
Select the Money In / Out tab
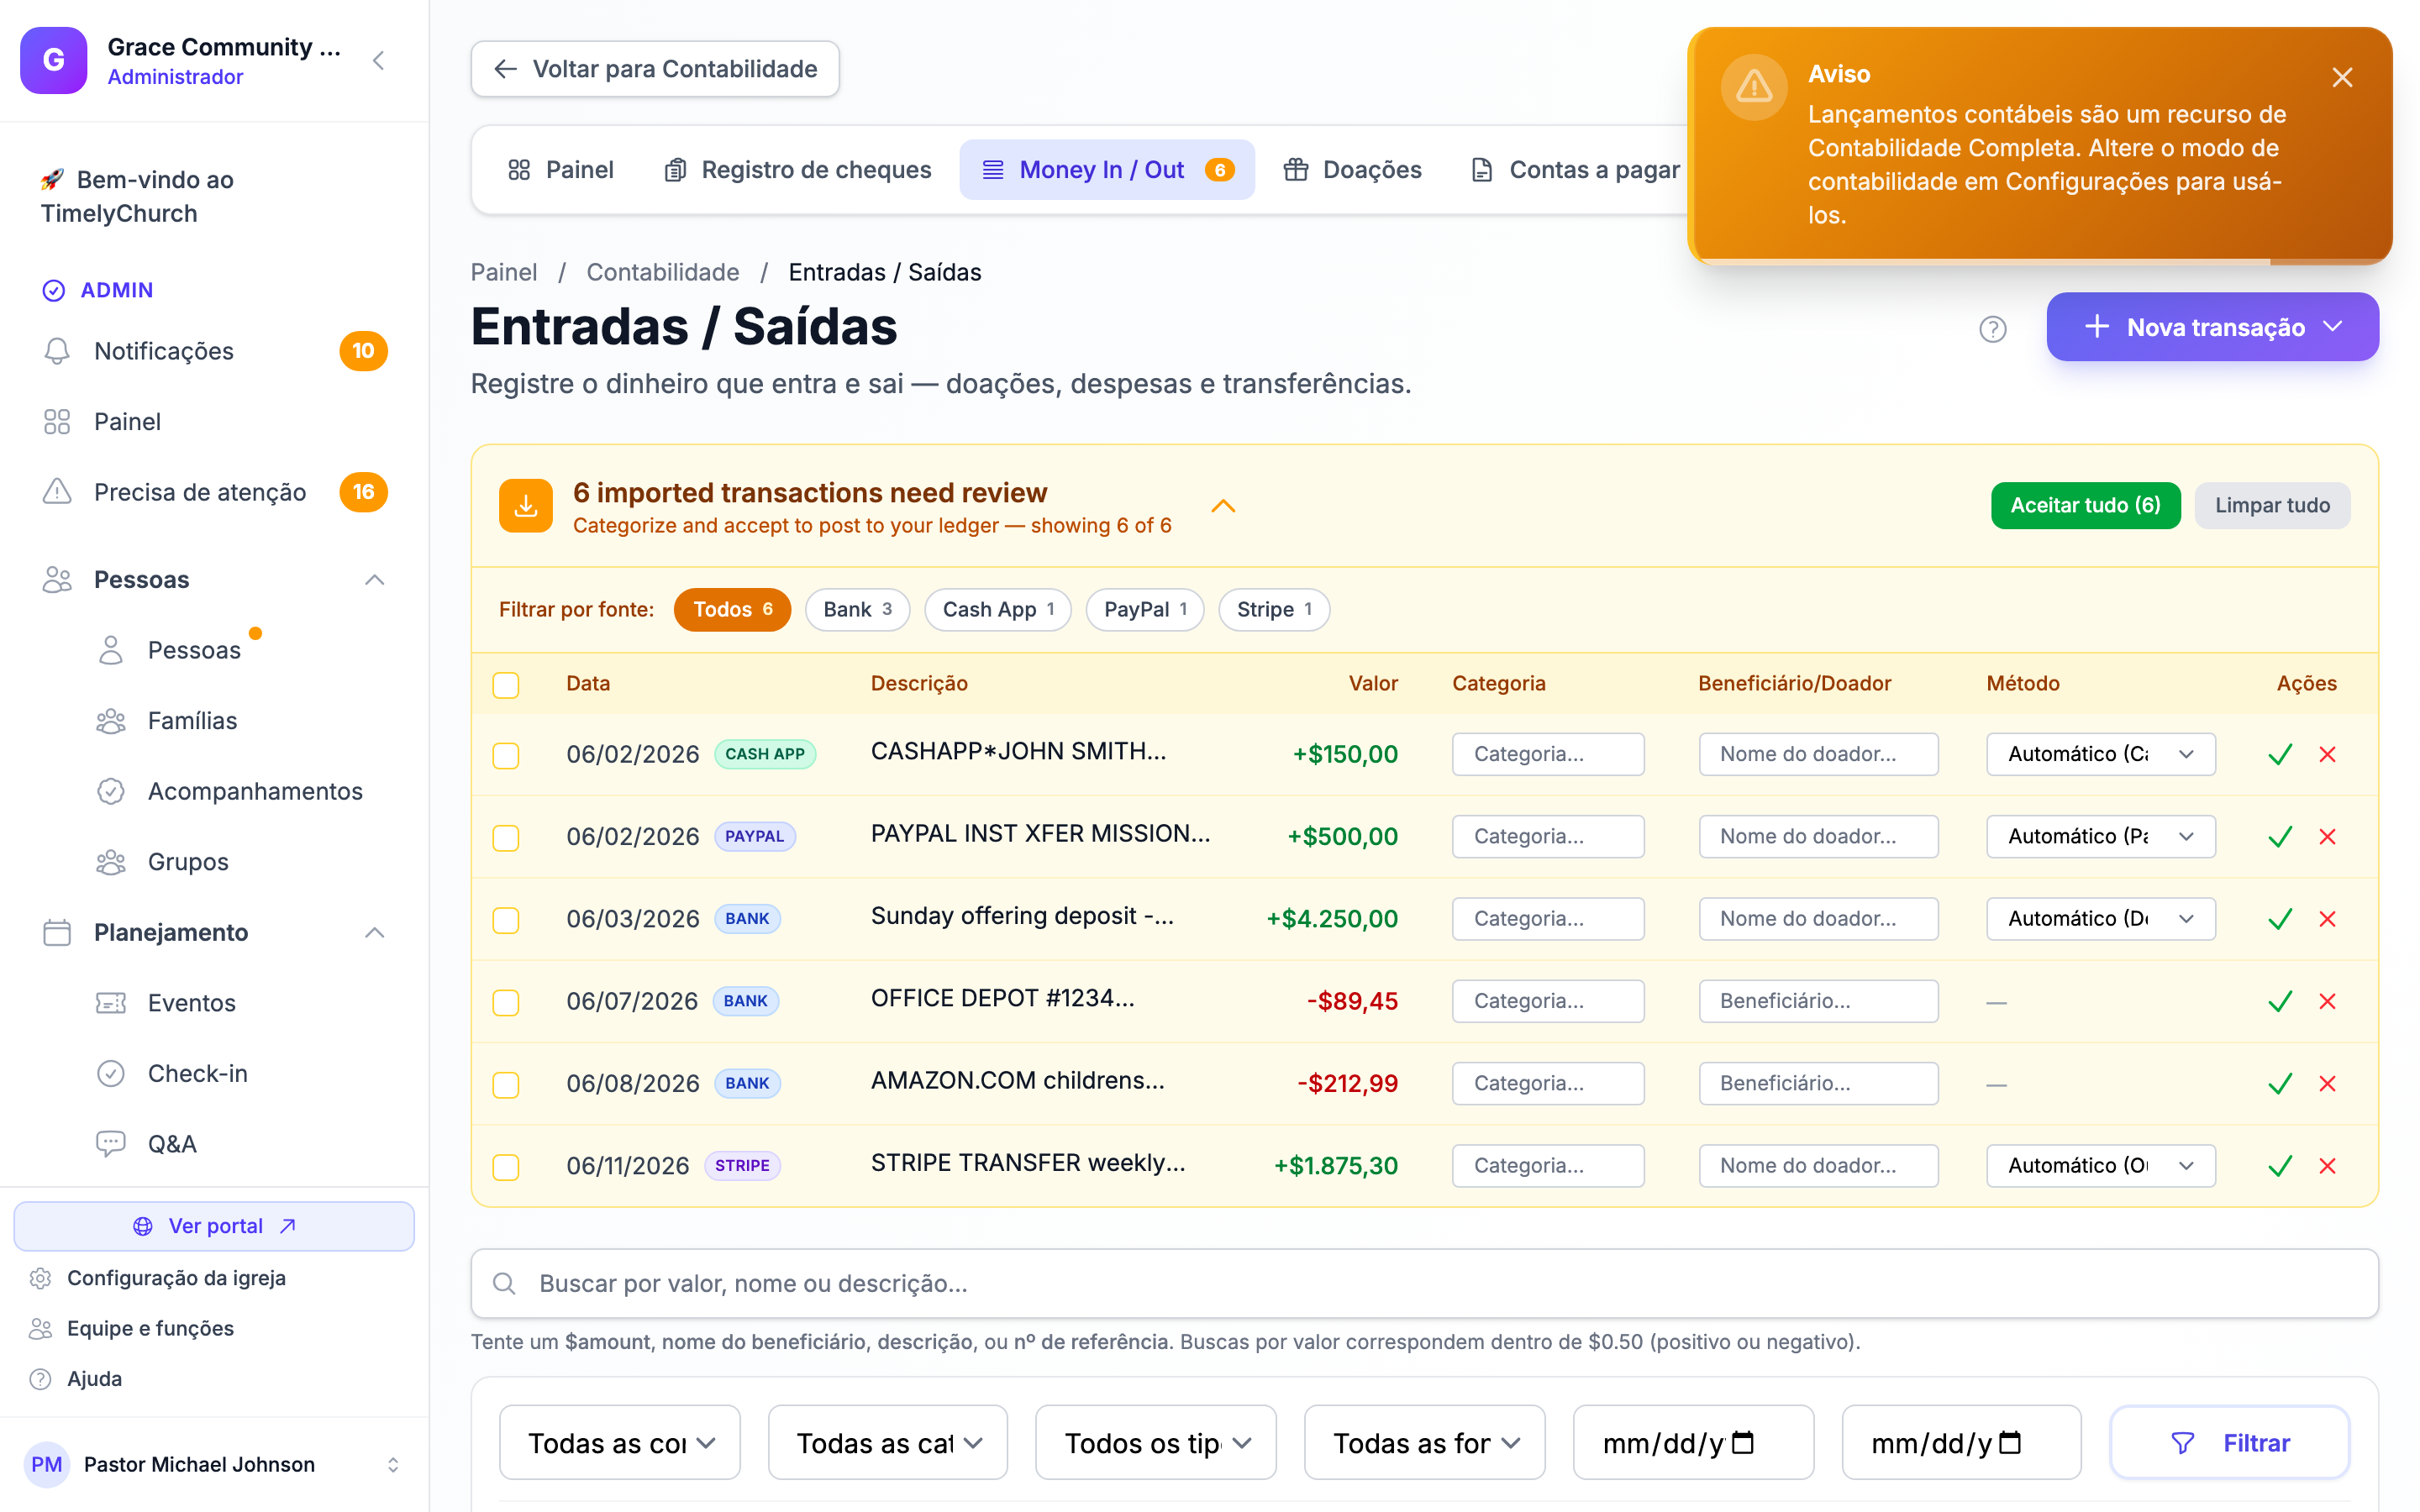click(1106, 170)
